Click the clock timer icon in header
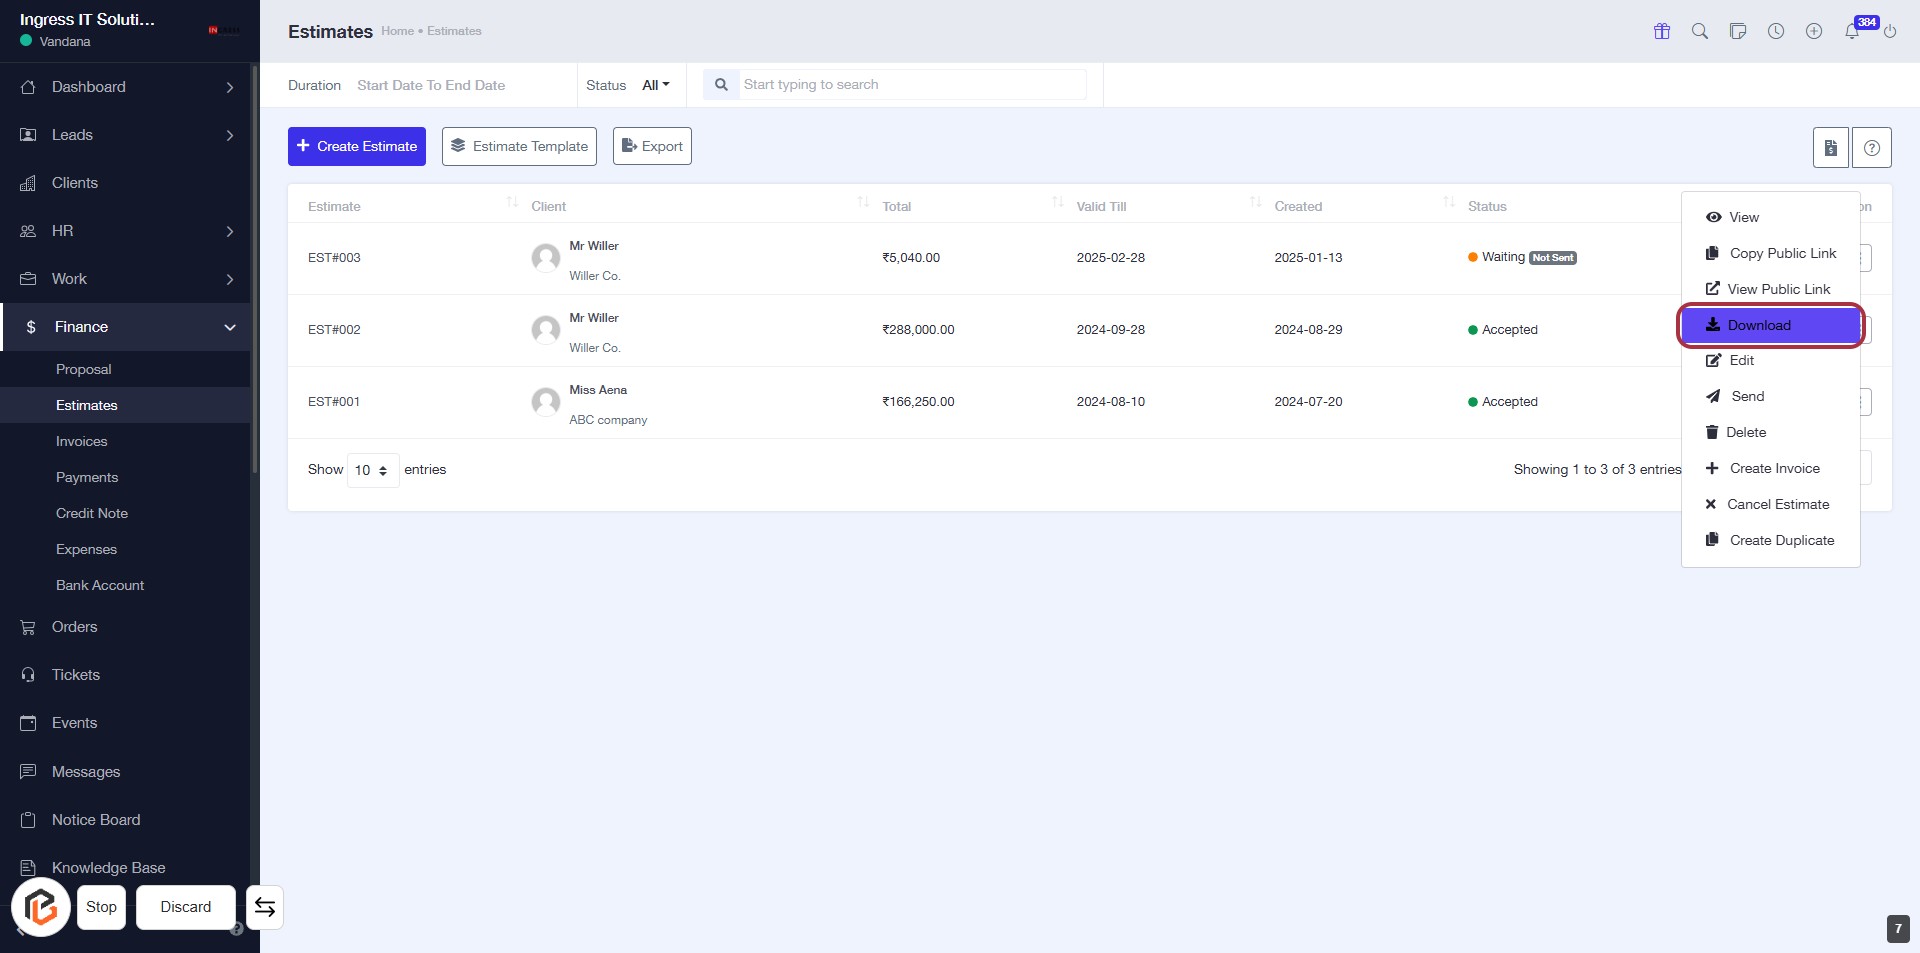1920x953 pixels. click(1775, 31)
